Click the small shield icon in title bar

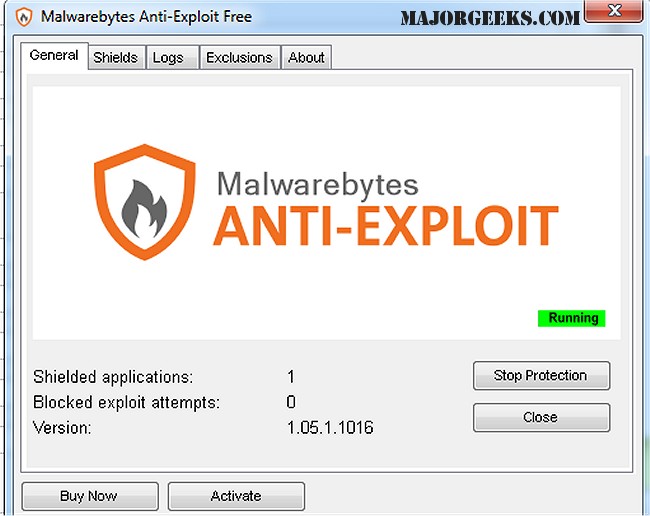pyautogui.click(x=24, y=17)
